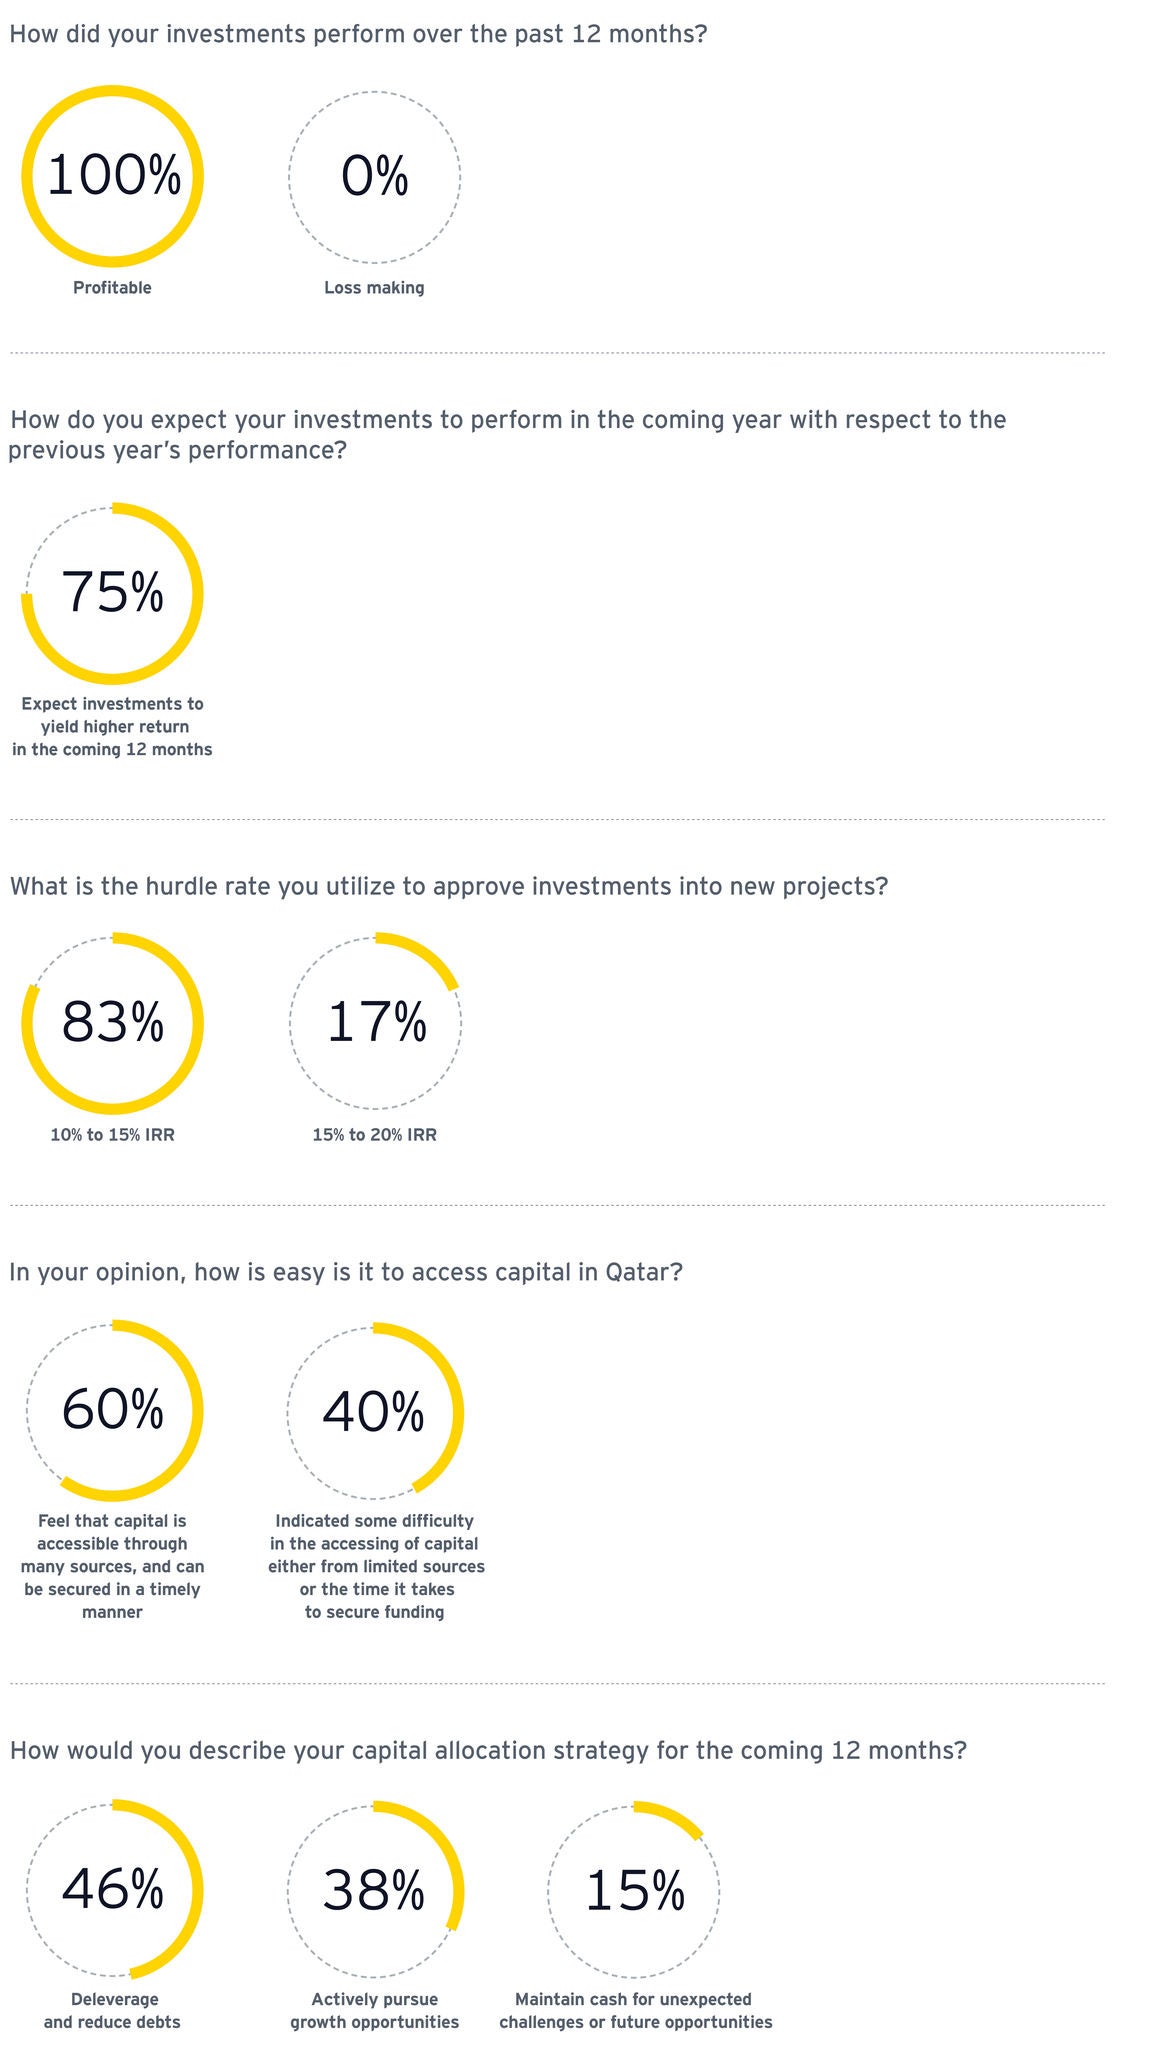The width and height of the screenshot is (1166, 2048).
Task: Click the 83% hurdle rate donut
Action: pos(113,1023)
